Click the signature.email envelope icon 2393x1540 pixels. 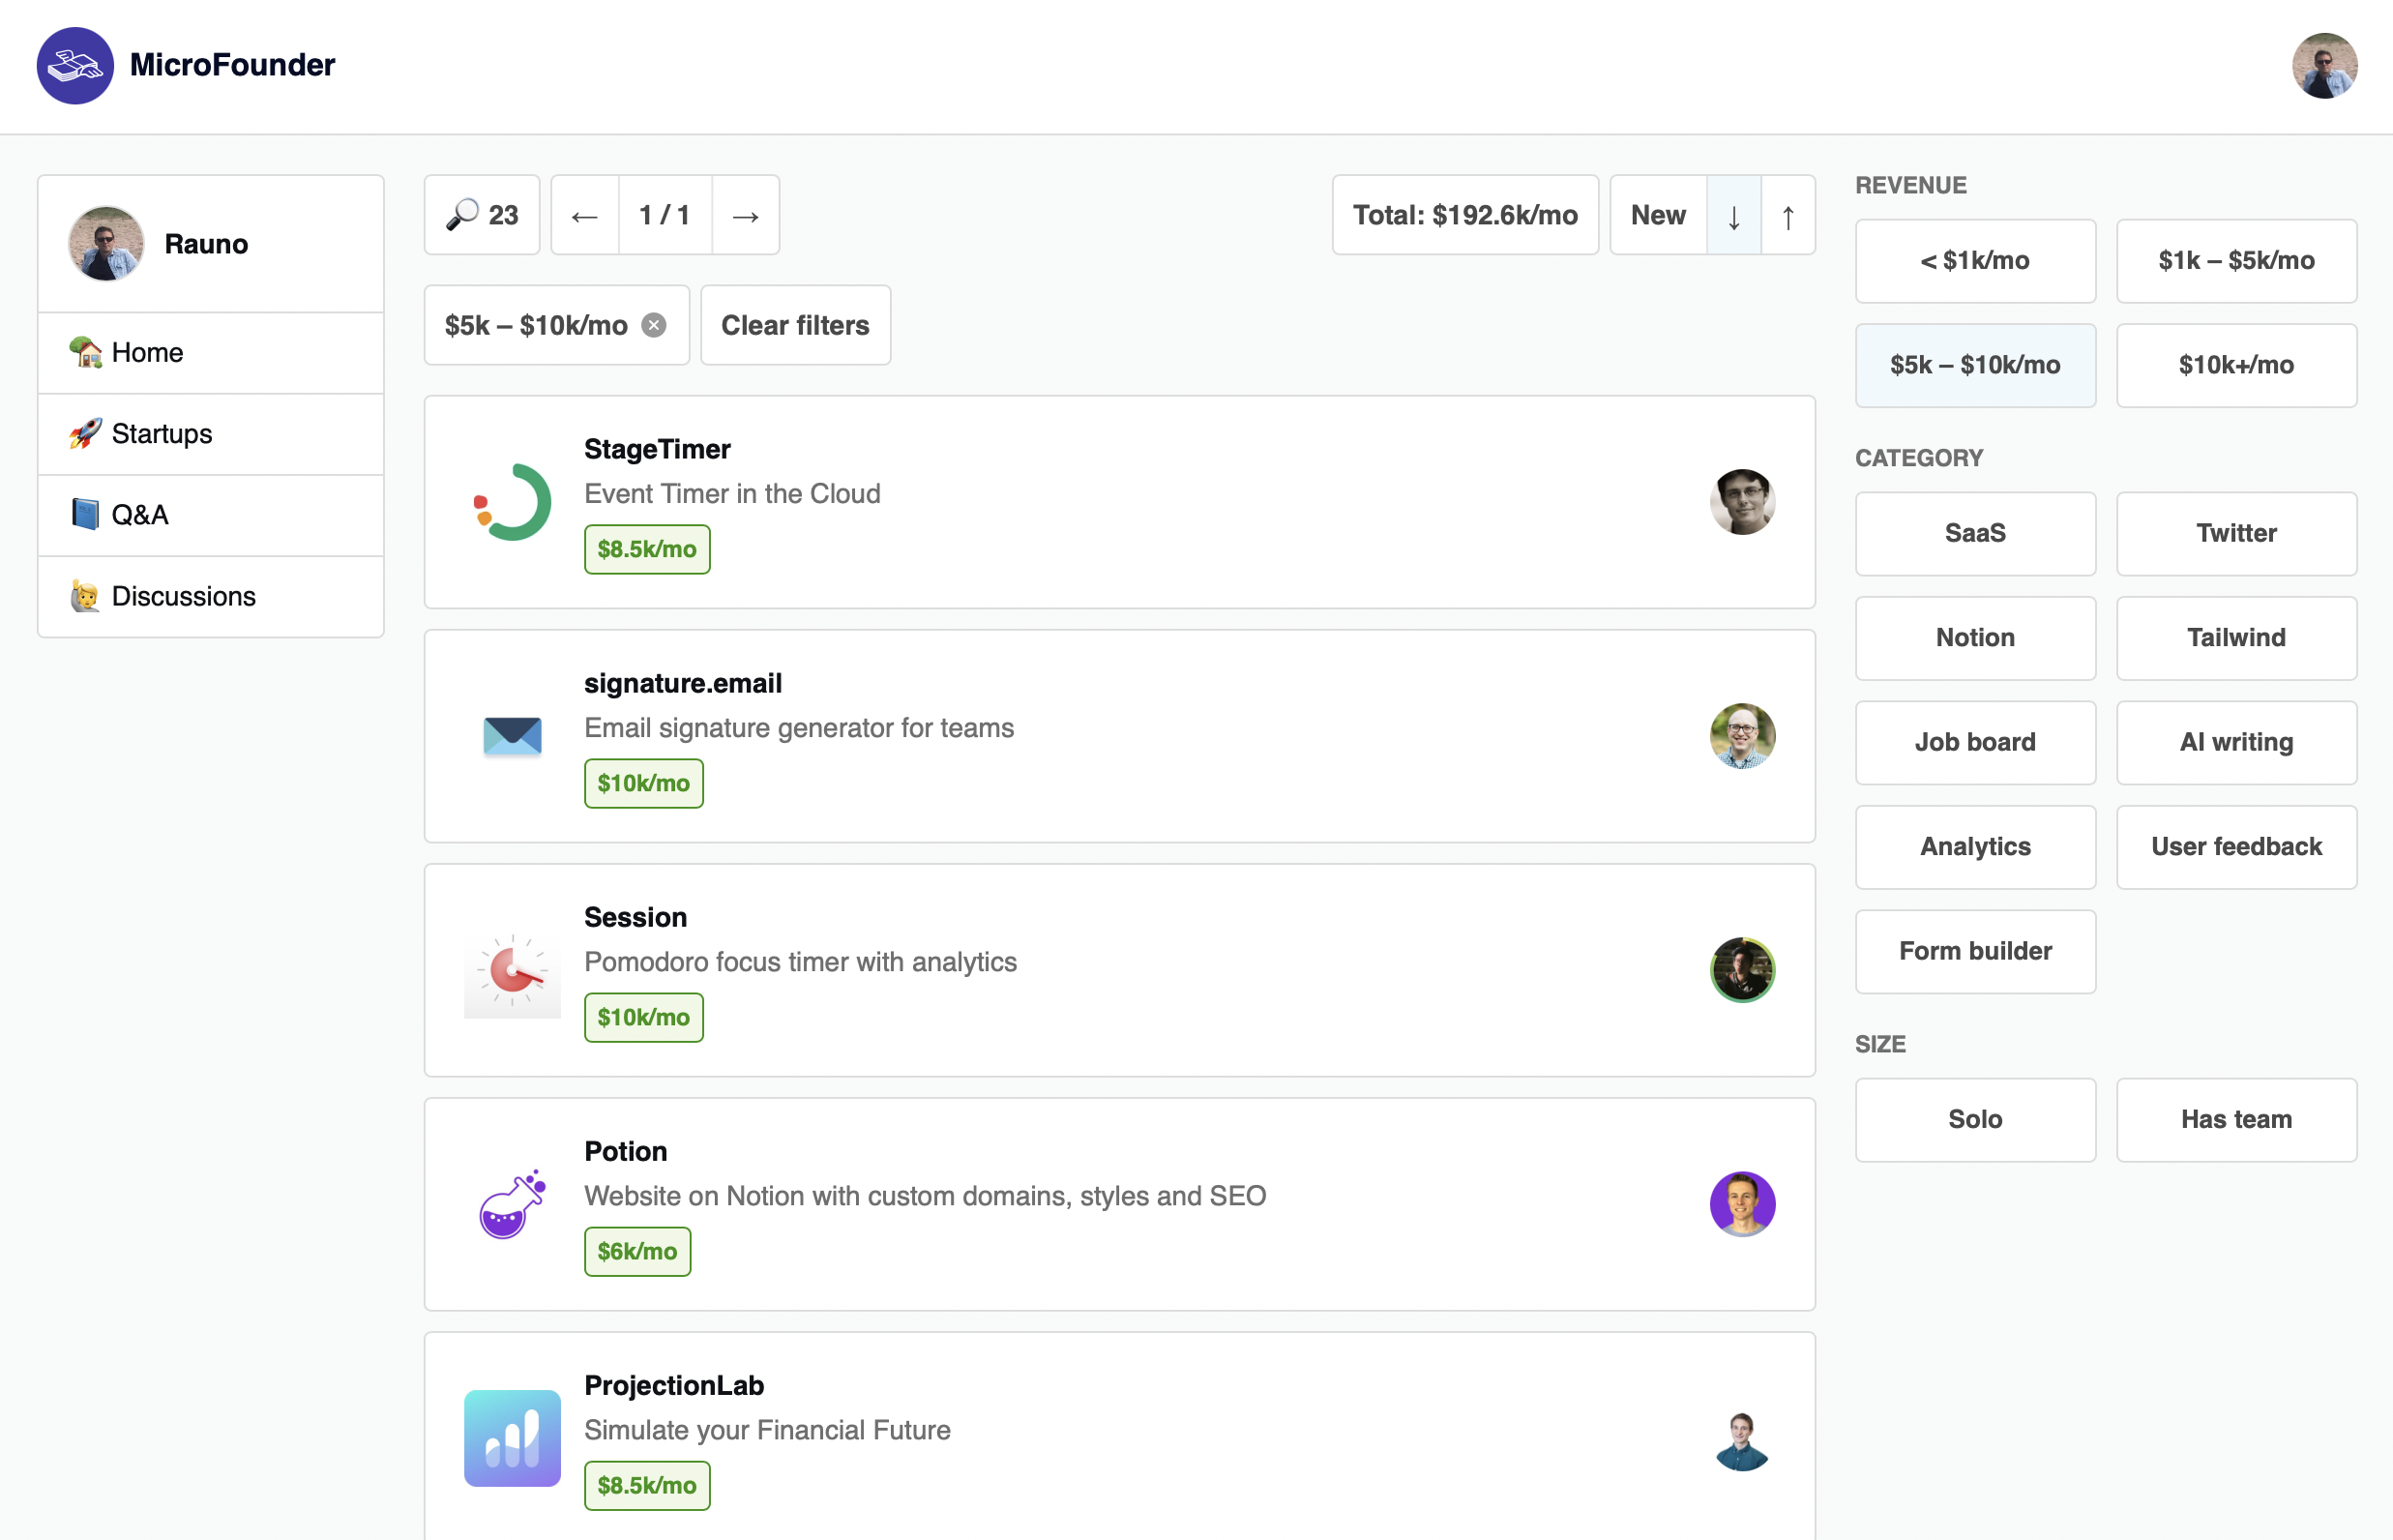point(512,736)
